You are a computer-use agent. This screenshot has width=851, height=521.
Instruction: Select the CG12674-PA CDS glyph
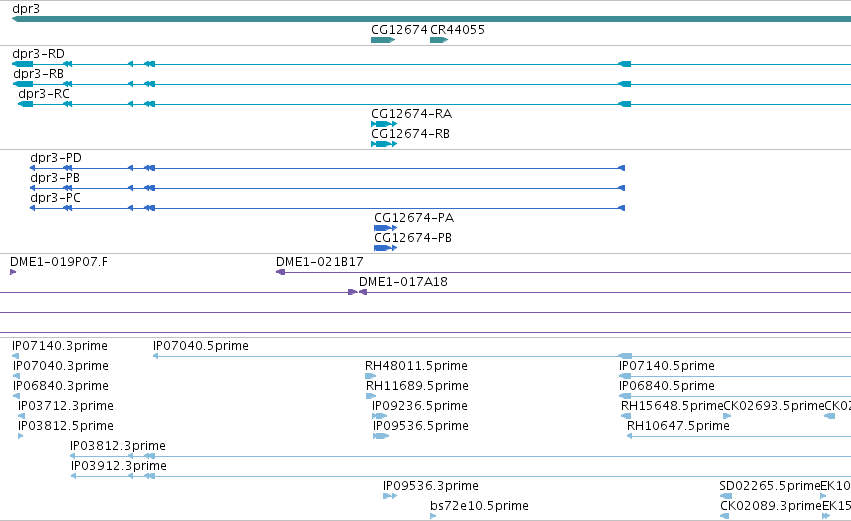coord(385,228)
